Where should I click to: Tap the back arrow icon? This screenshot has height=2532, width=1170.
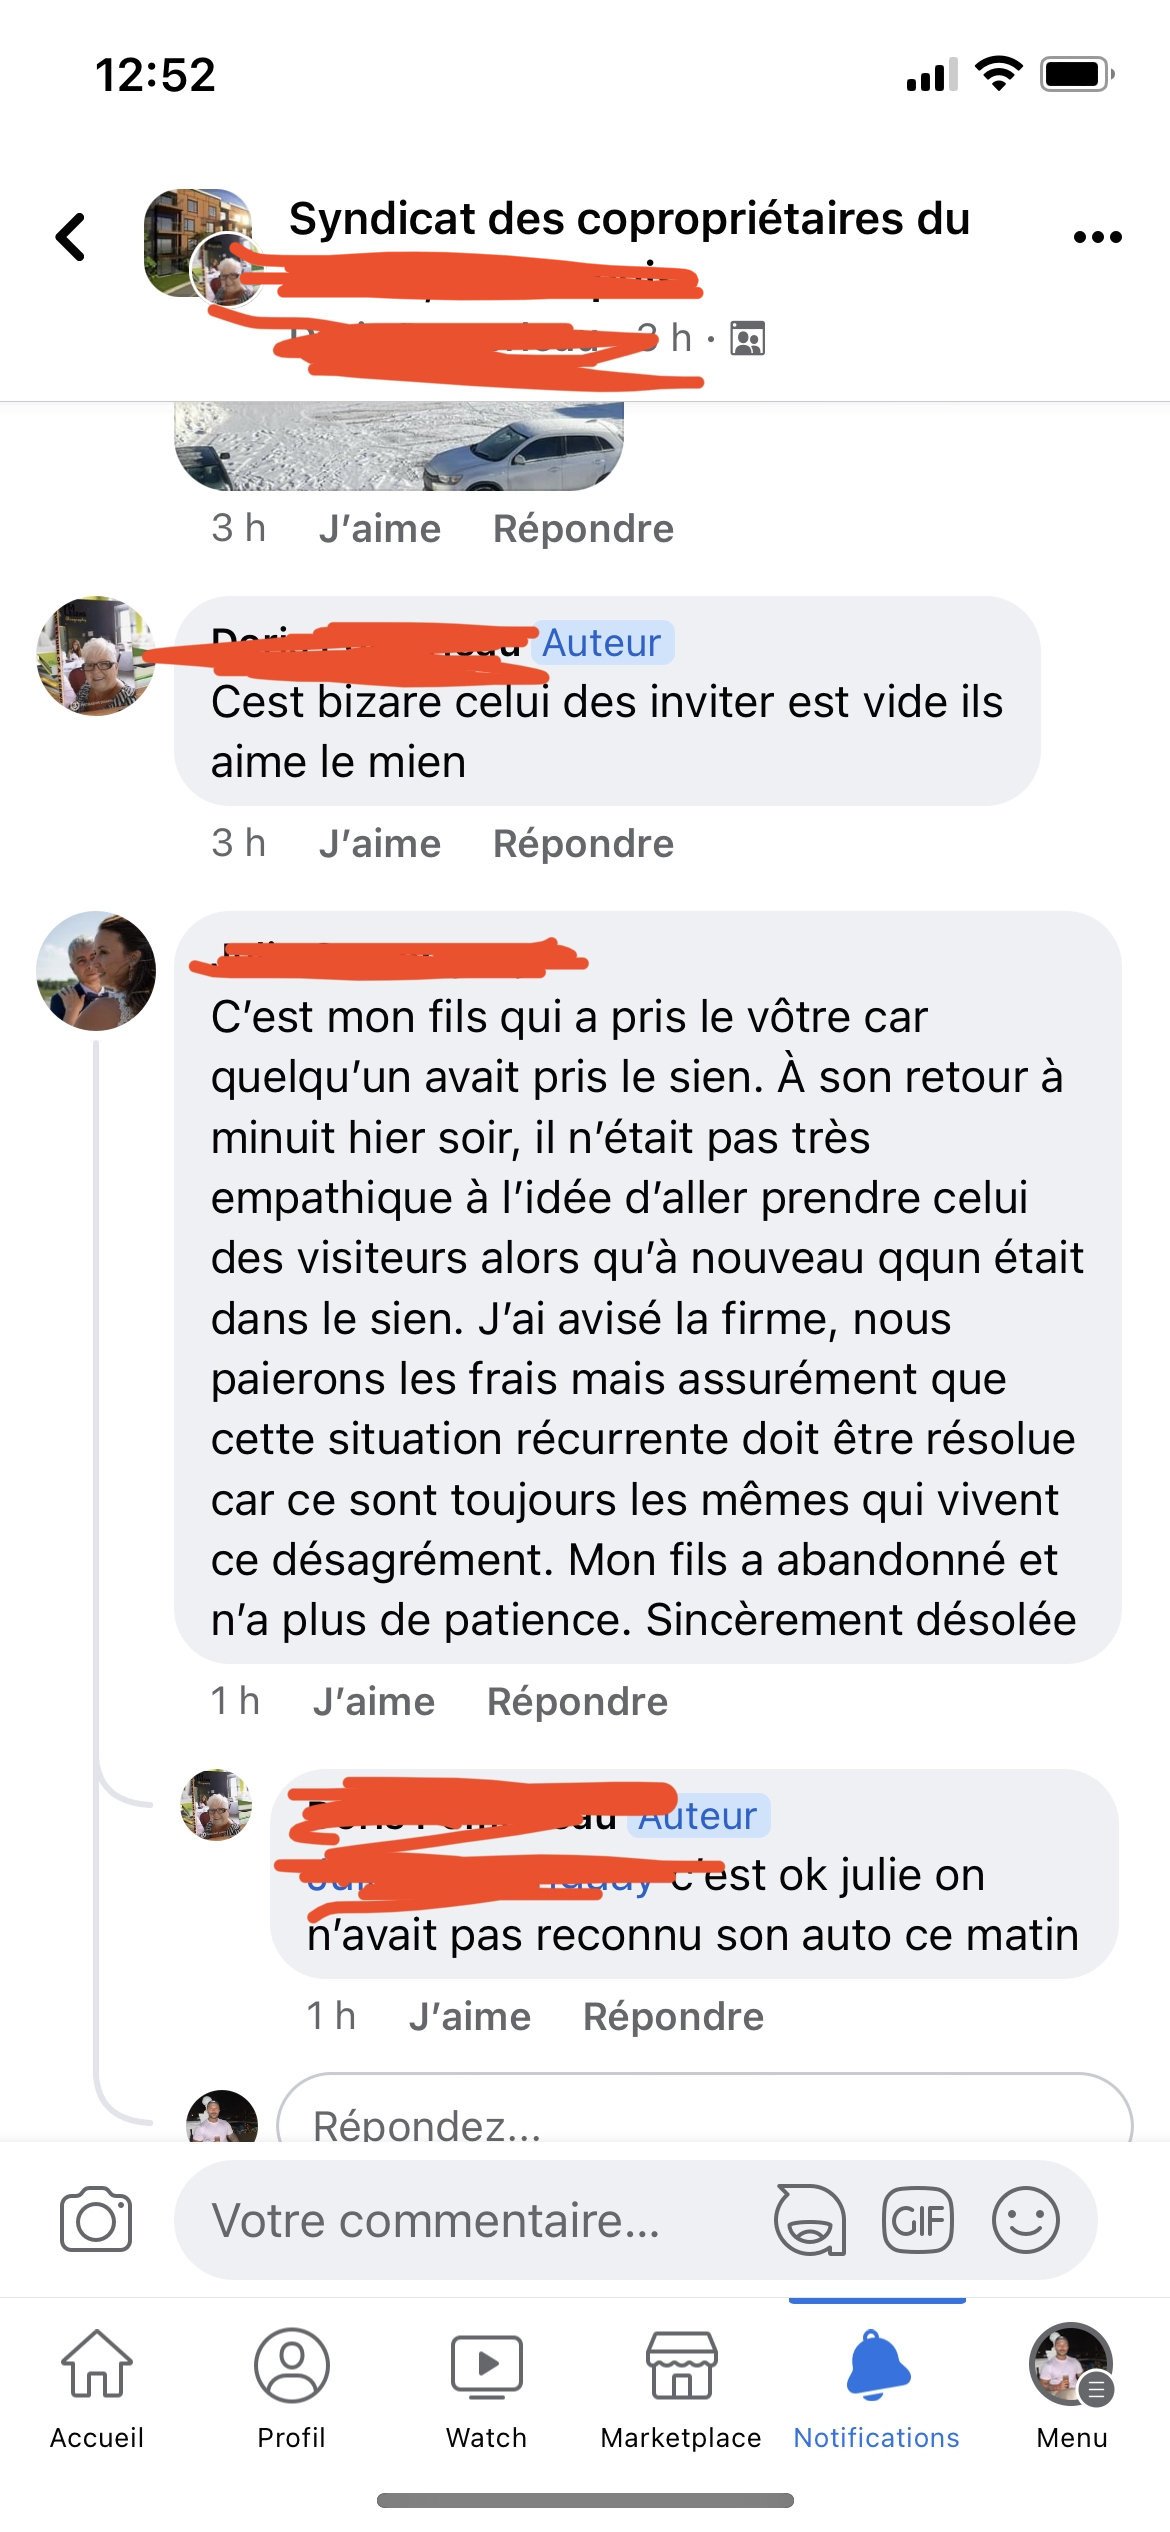[71, 237]
